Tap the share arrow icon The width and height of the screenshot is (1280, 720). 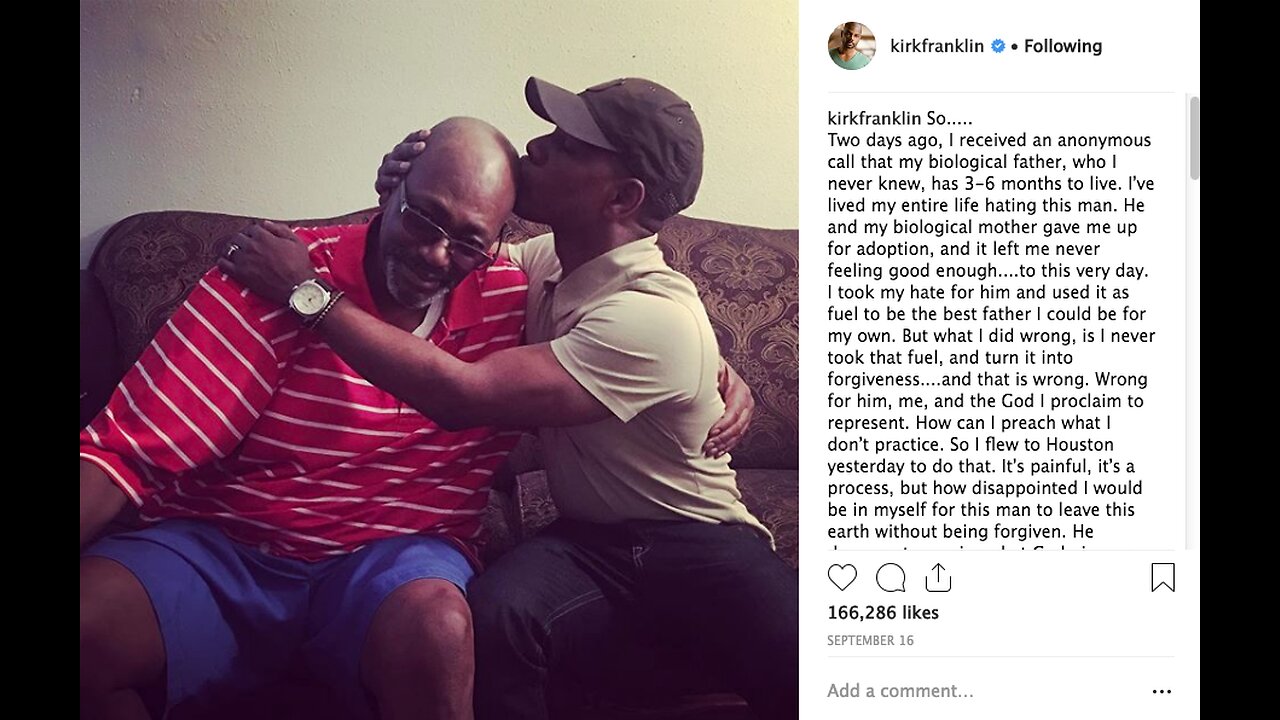pos(938,577)
